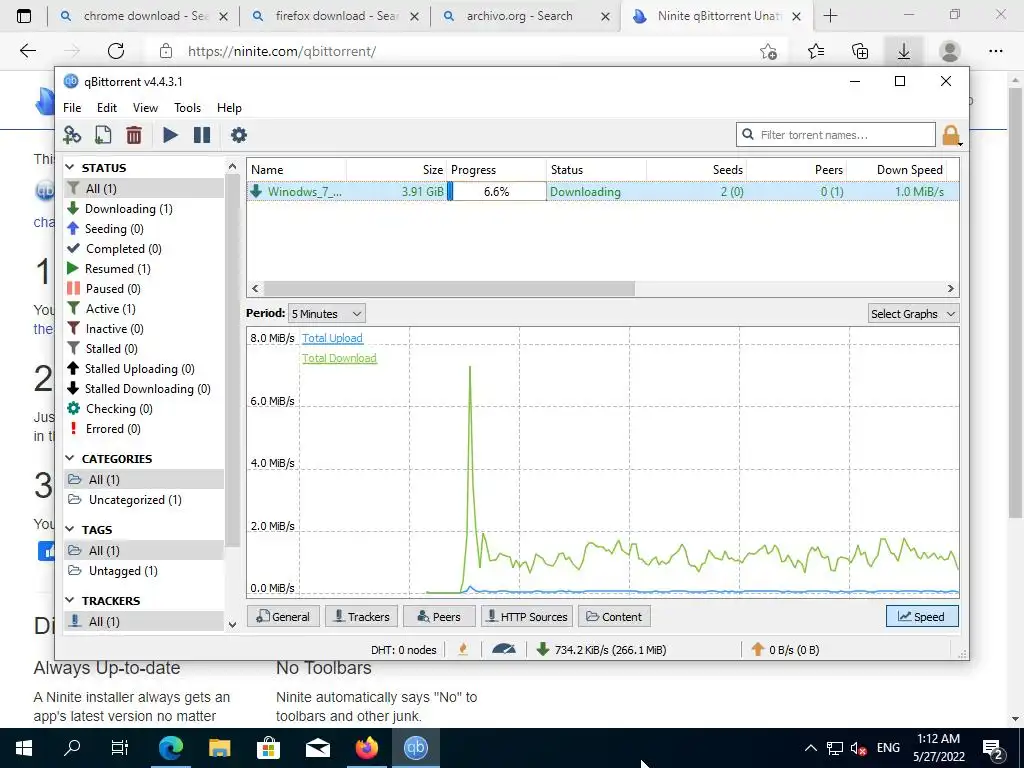The image size is (1024, 768).
Task: Click the orange upload speed status entry
Action: click(785, 650)
